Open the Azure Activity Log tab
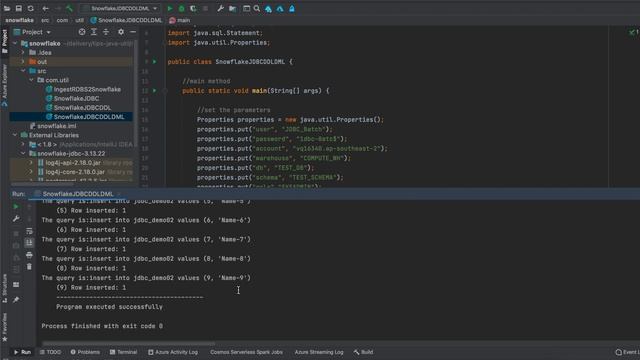 [173, 352]
